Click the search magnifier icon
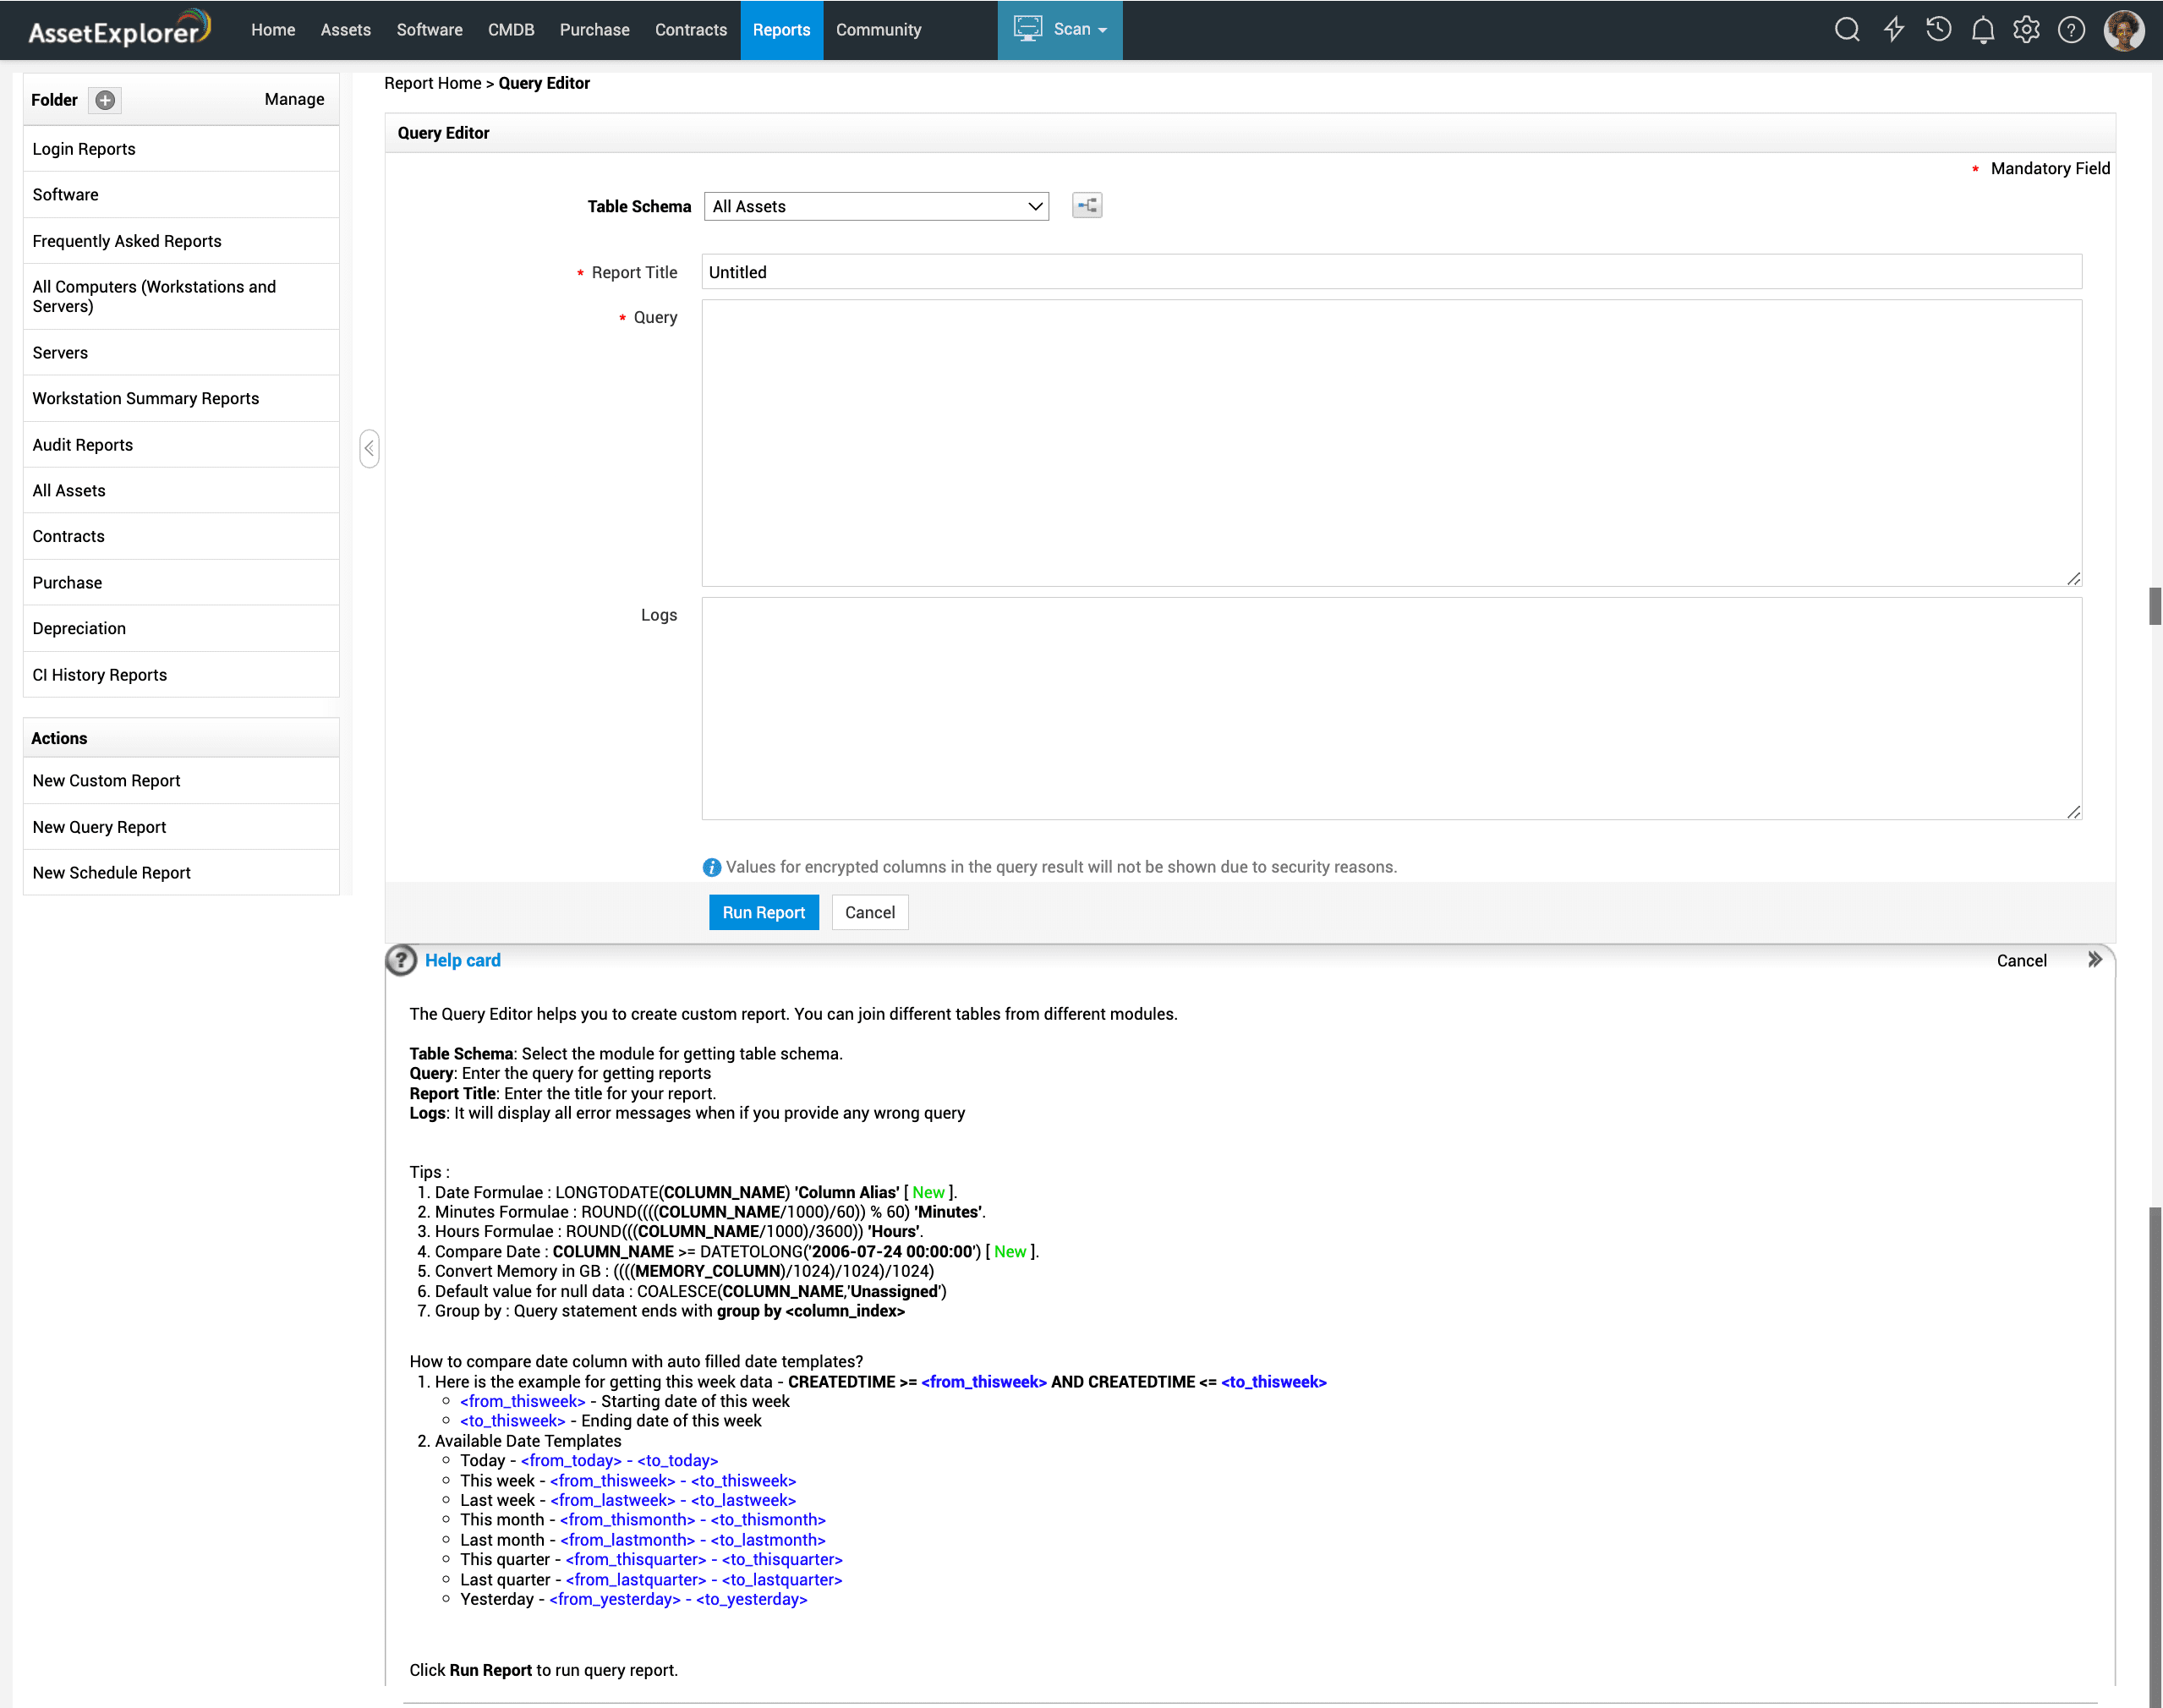The height and width of the screenshot is (1708, 2163). pyautogui.click(x=1846, y=30)
